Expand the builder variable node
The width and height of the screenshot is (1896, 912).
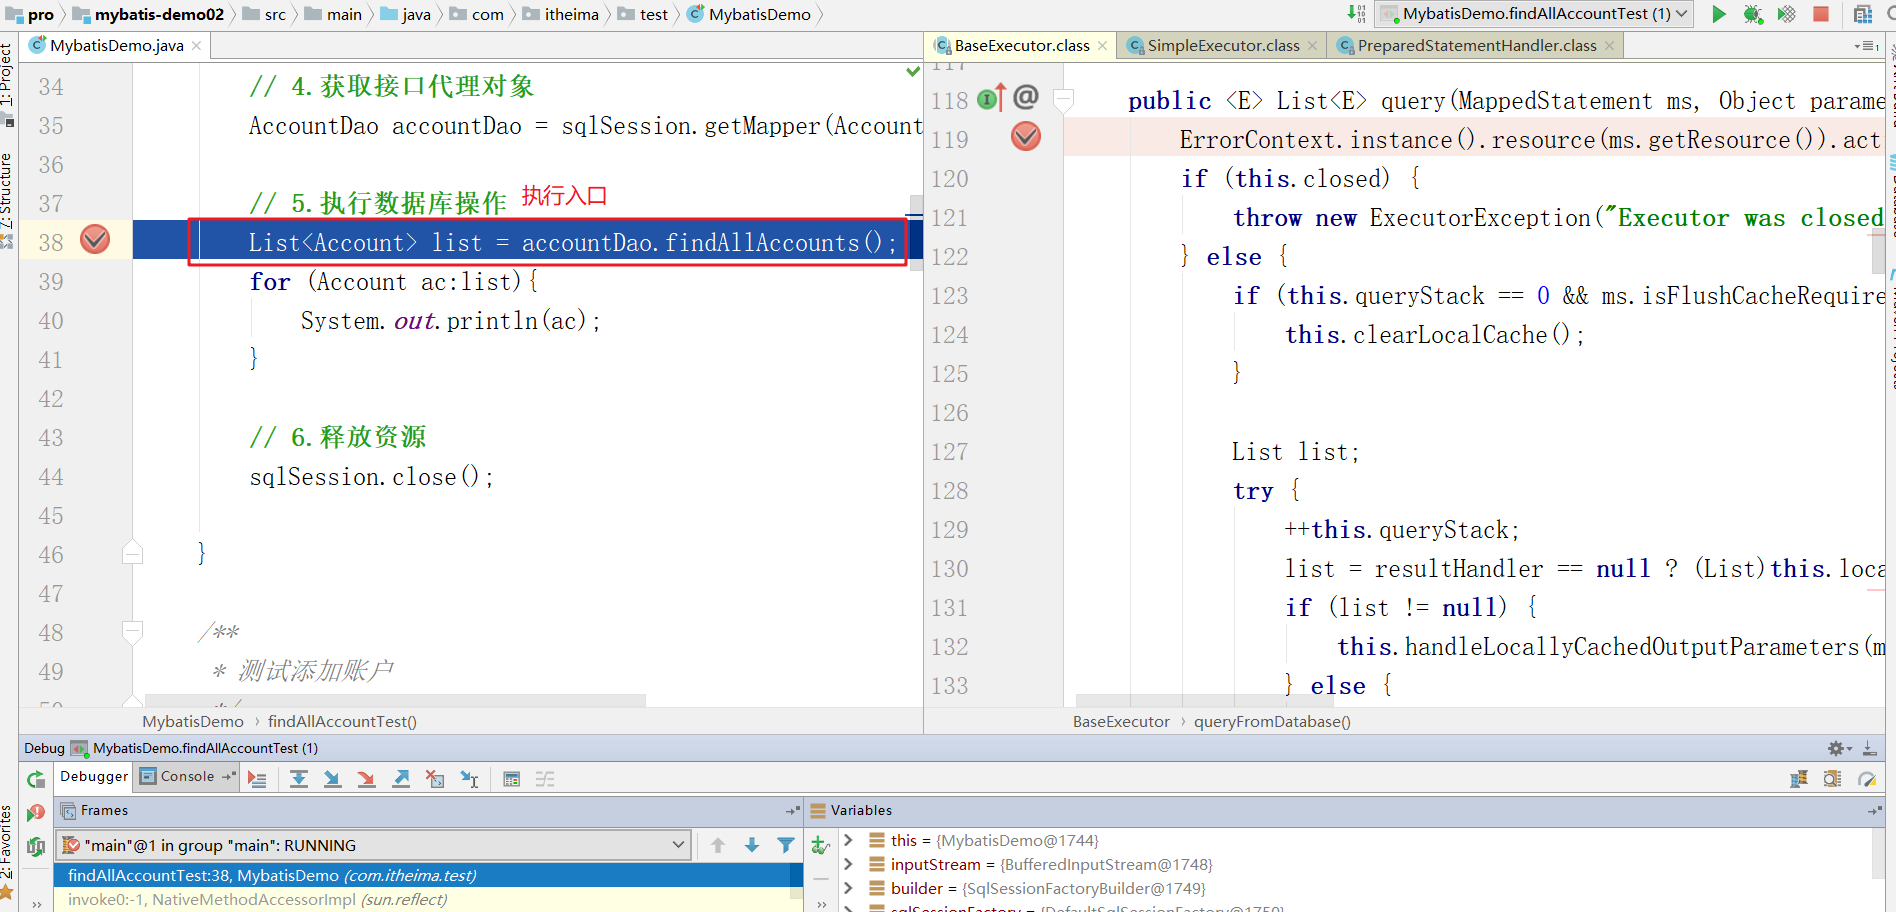pos(848,888)
